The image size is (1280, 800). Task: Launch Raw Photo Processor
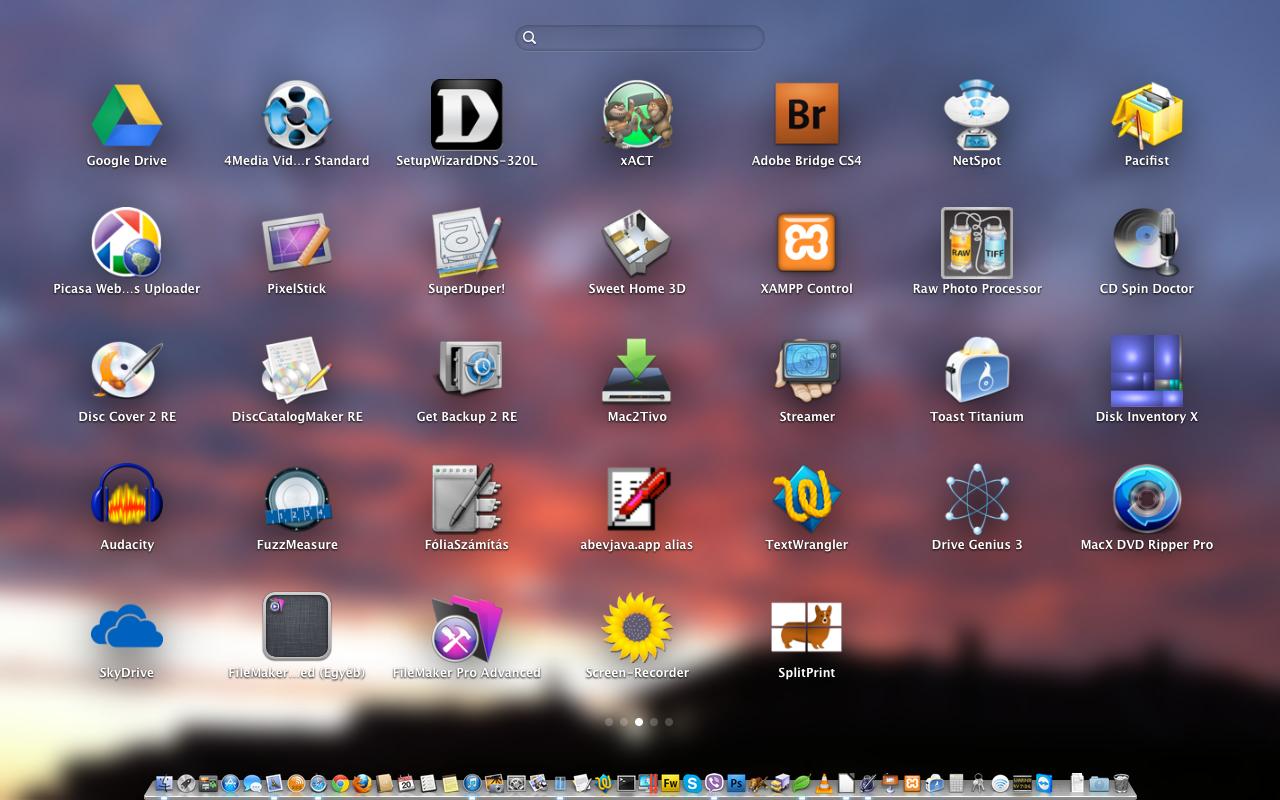pos(977,243)
